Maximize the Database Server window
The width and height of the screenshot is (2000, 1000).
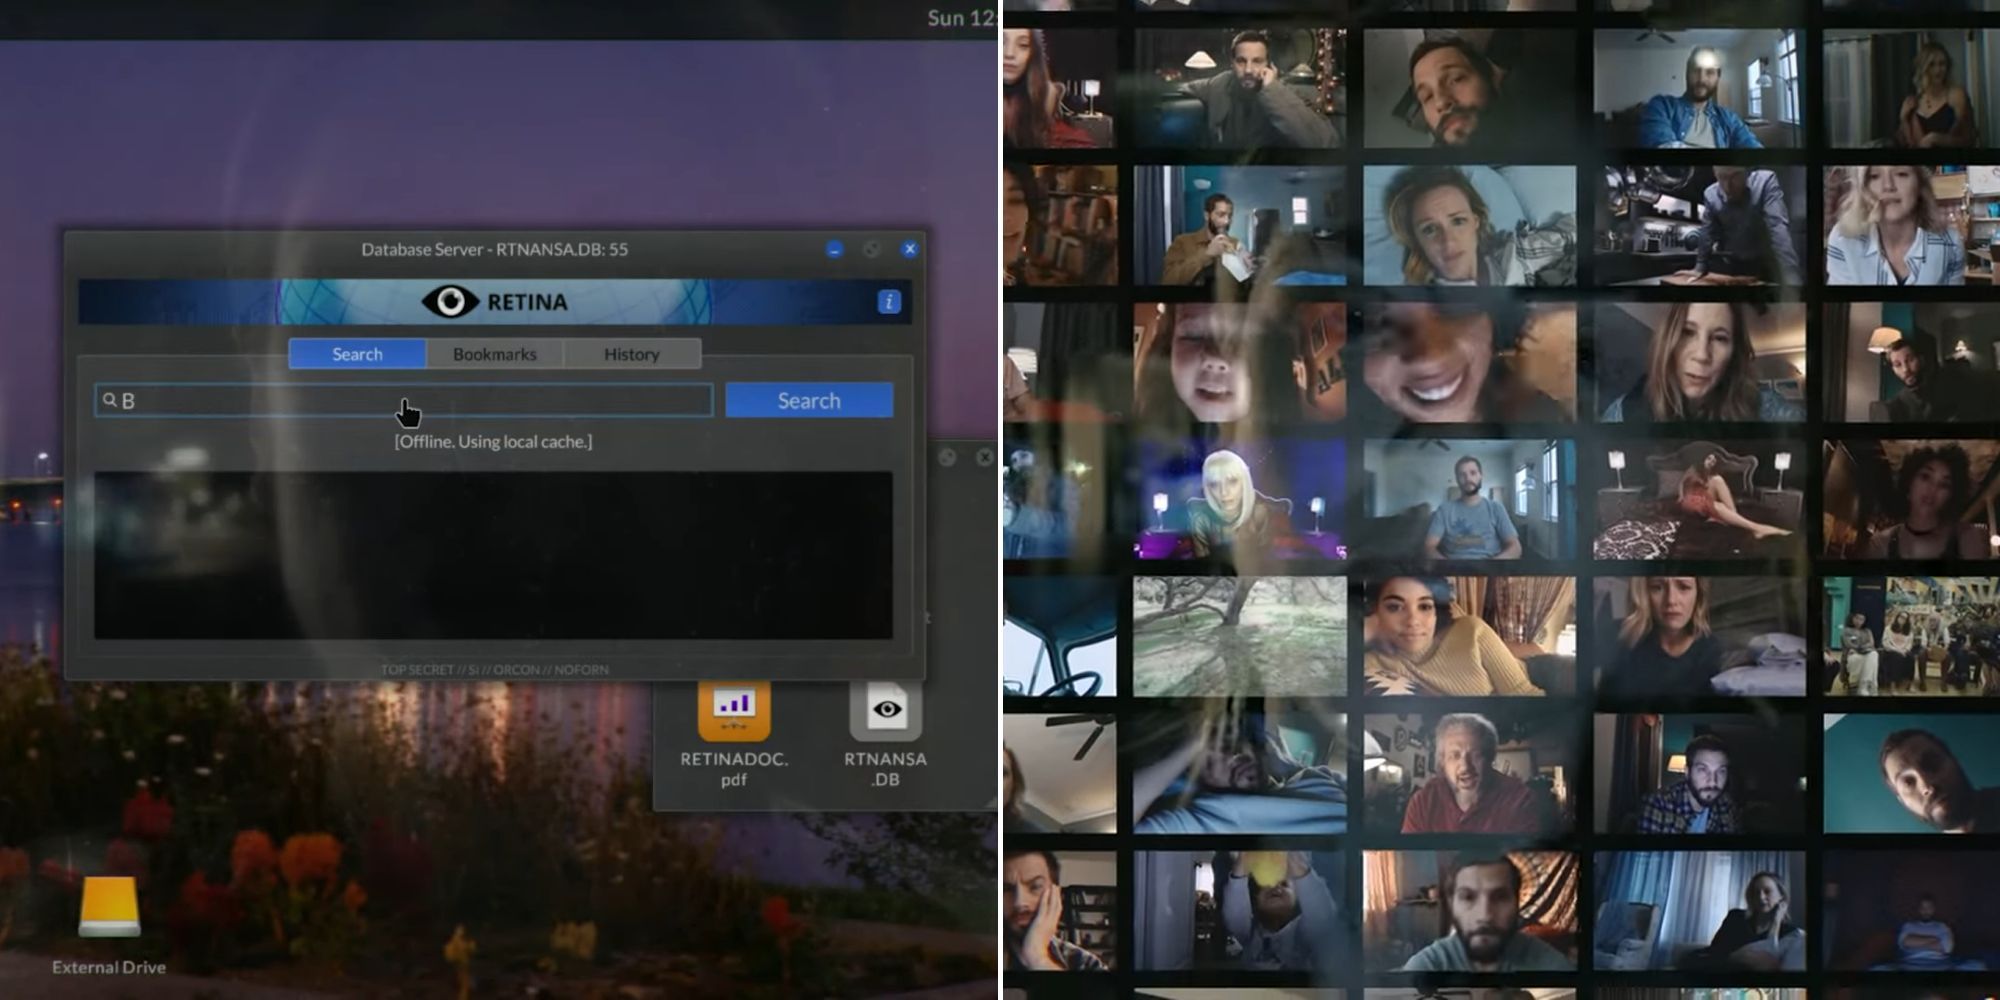point(872,249)
